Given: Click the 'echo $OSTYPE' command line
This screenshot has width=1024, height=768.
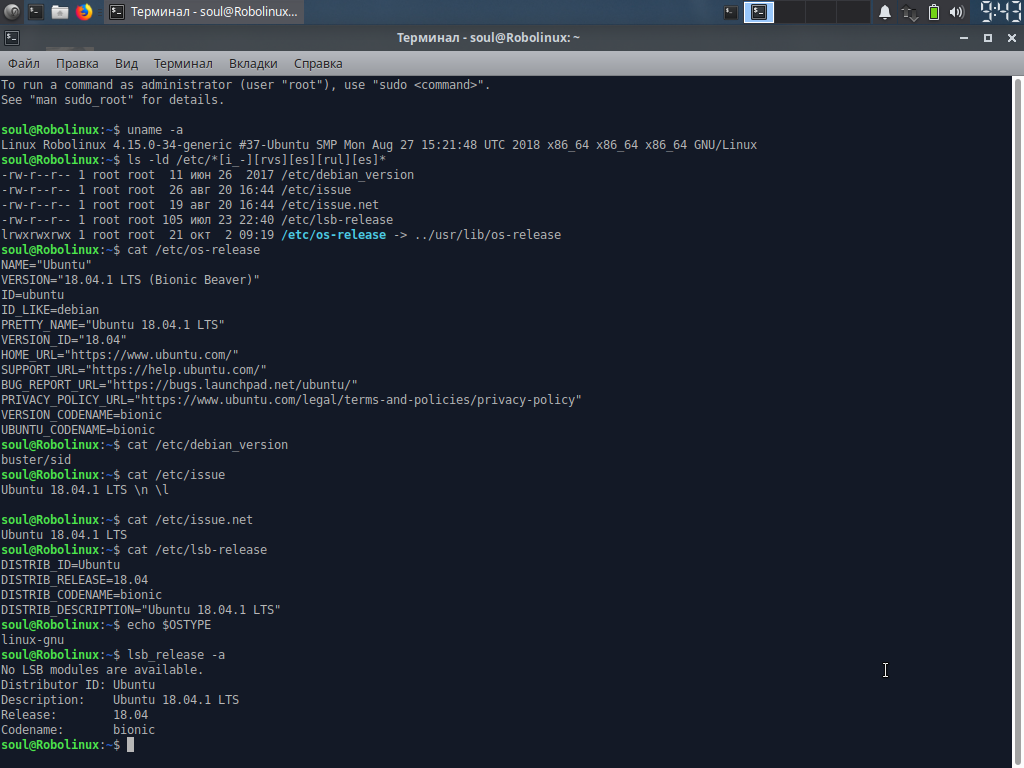Looking at the screenshot, I should (106, 624).
